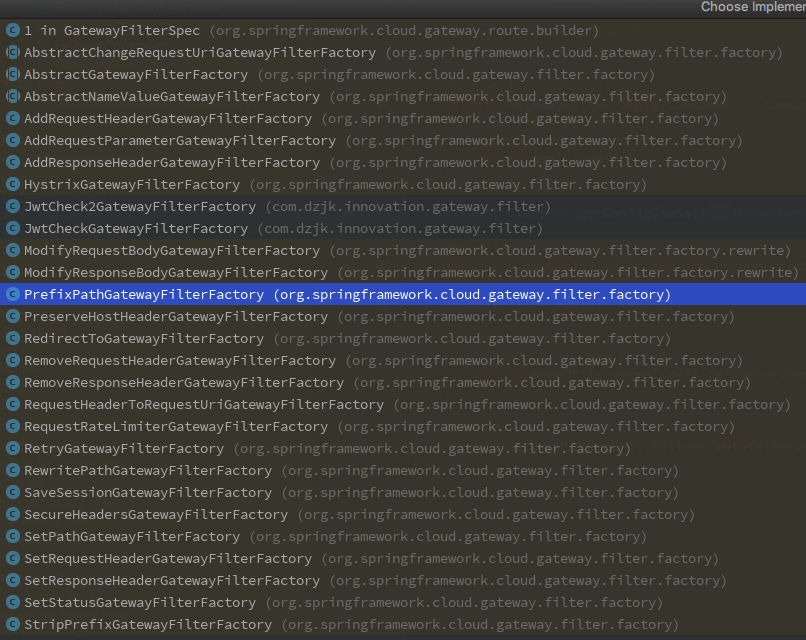Click class icon of SetRequestHeaderGatewayFilterFactory
Viewport: 806px width, 640px height.
[13, 558]
